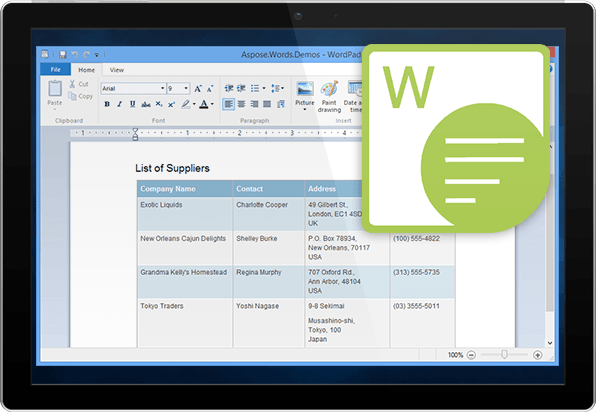Image resolution: width=596 pixels, height=412 pixels.
Task: Open the File menu tab
Action: tap(55, 70)
